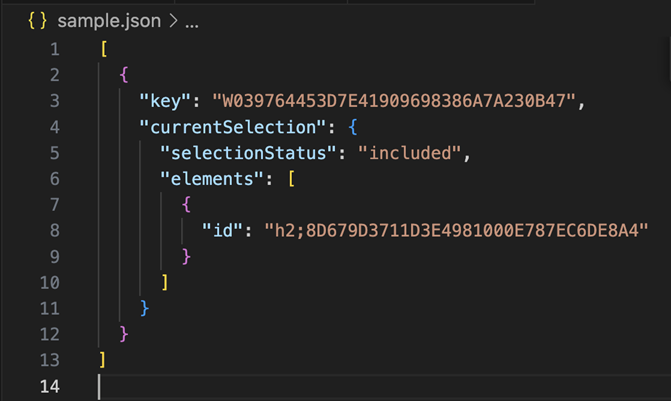Click line number 1 in the gutter
671x401 pixels.
[55, 49]
